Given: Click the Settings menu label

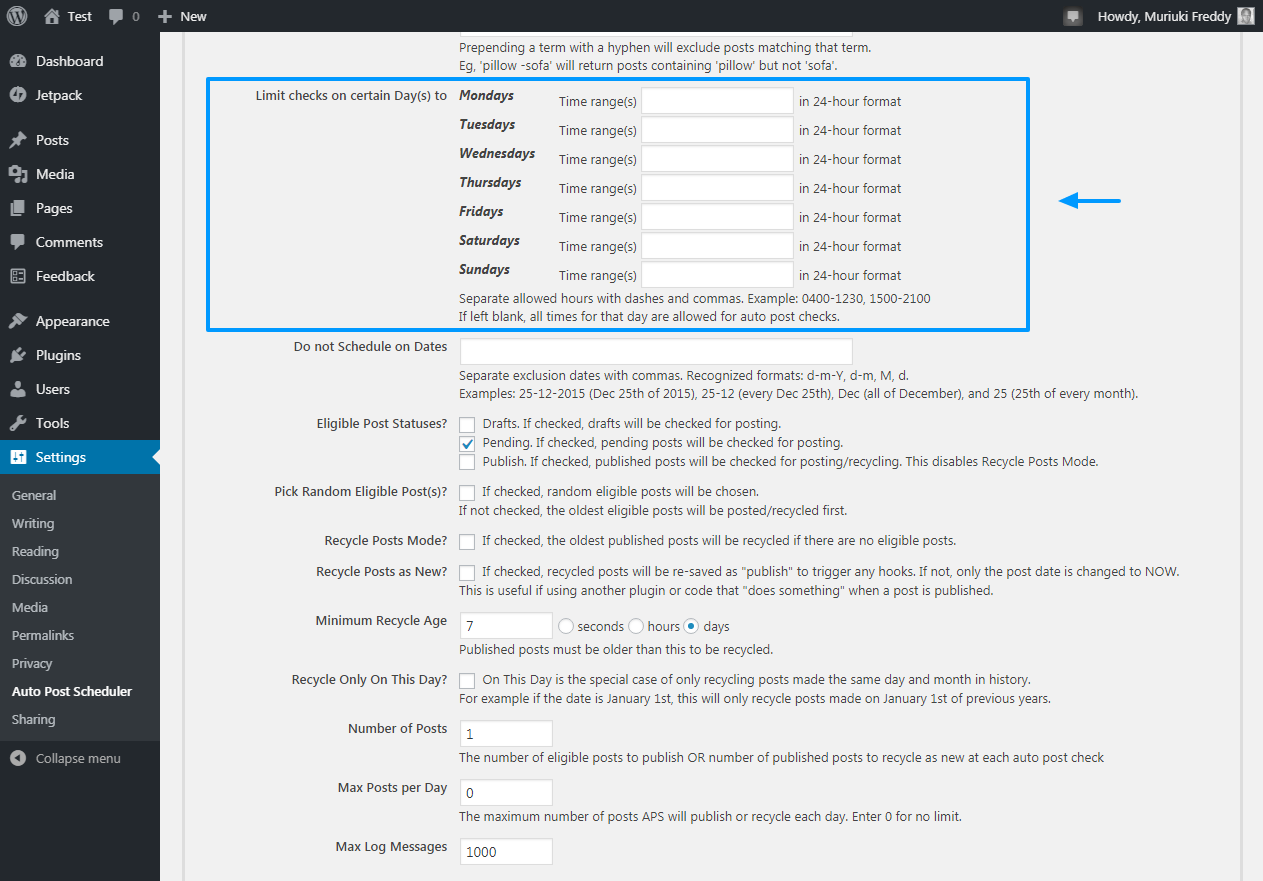Looking at the screenshot, I should coord(61,457).
